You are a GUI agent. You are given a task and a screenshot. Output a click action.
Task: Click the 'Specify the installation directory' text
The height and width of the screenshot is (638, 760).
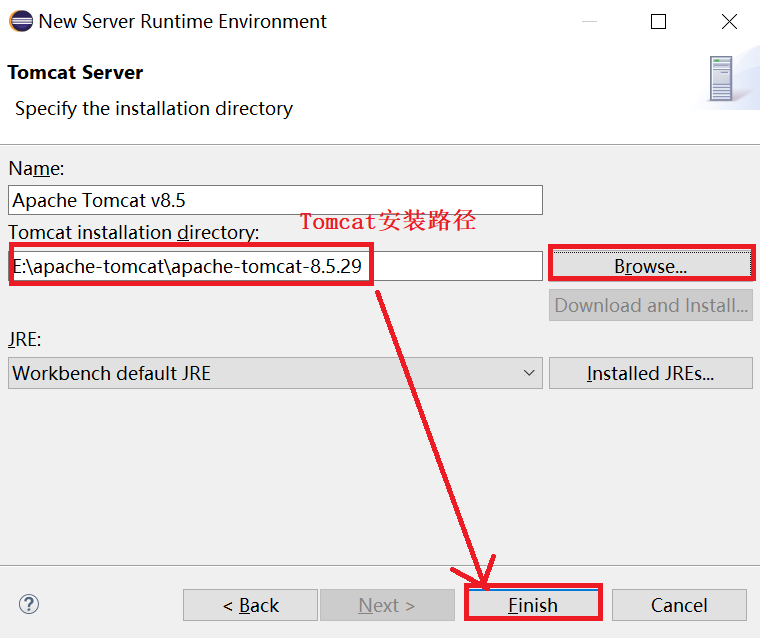[154, 108]
